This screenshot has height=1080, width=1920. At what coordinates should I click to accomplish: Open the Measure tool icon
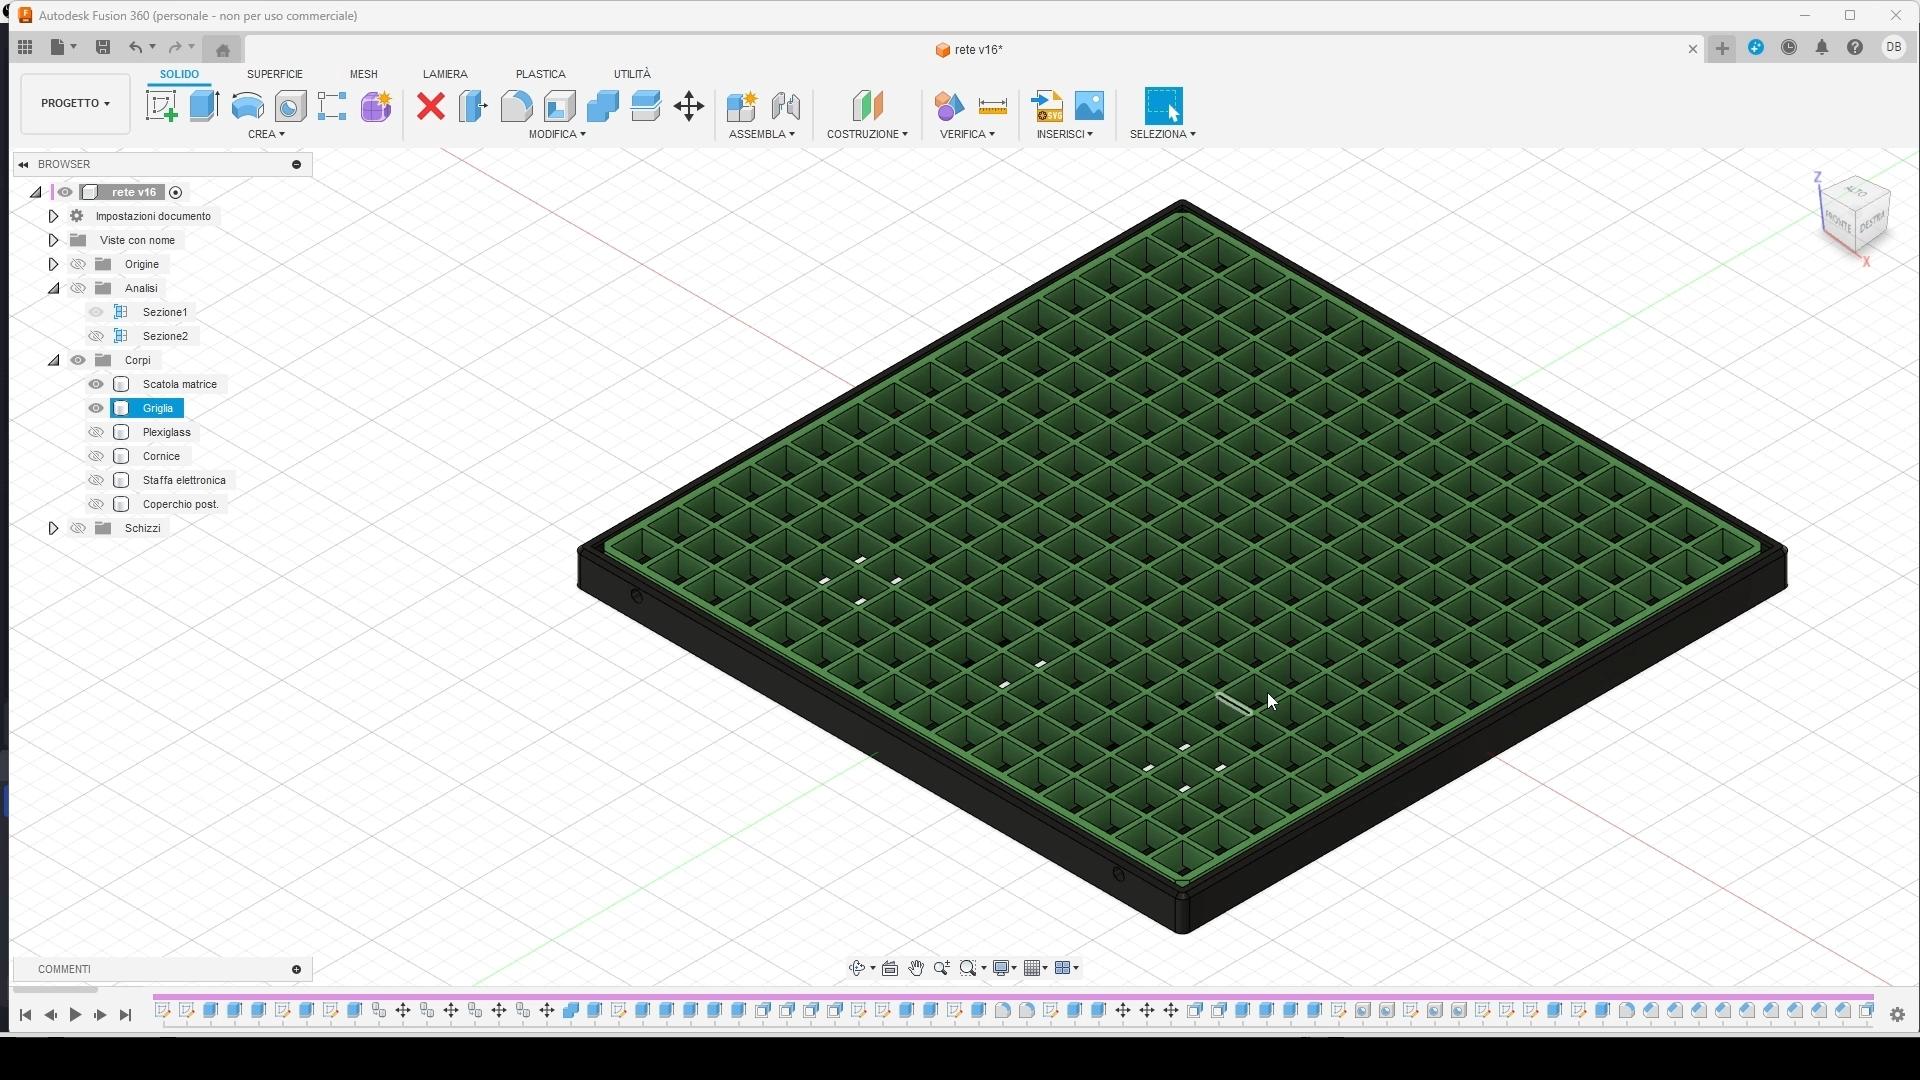[992, 106]
